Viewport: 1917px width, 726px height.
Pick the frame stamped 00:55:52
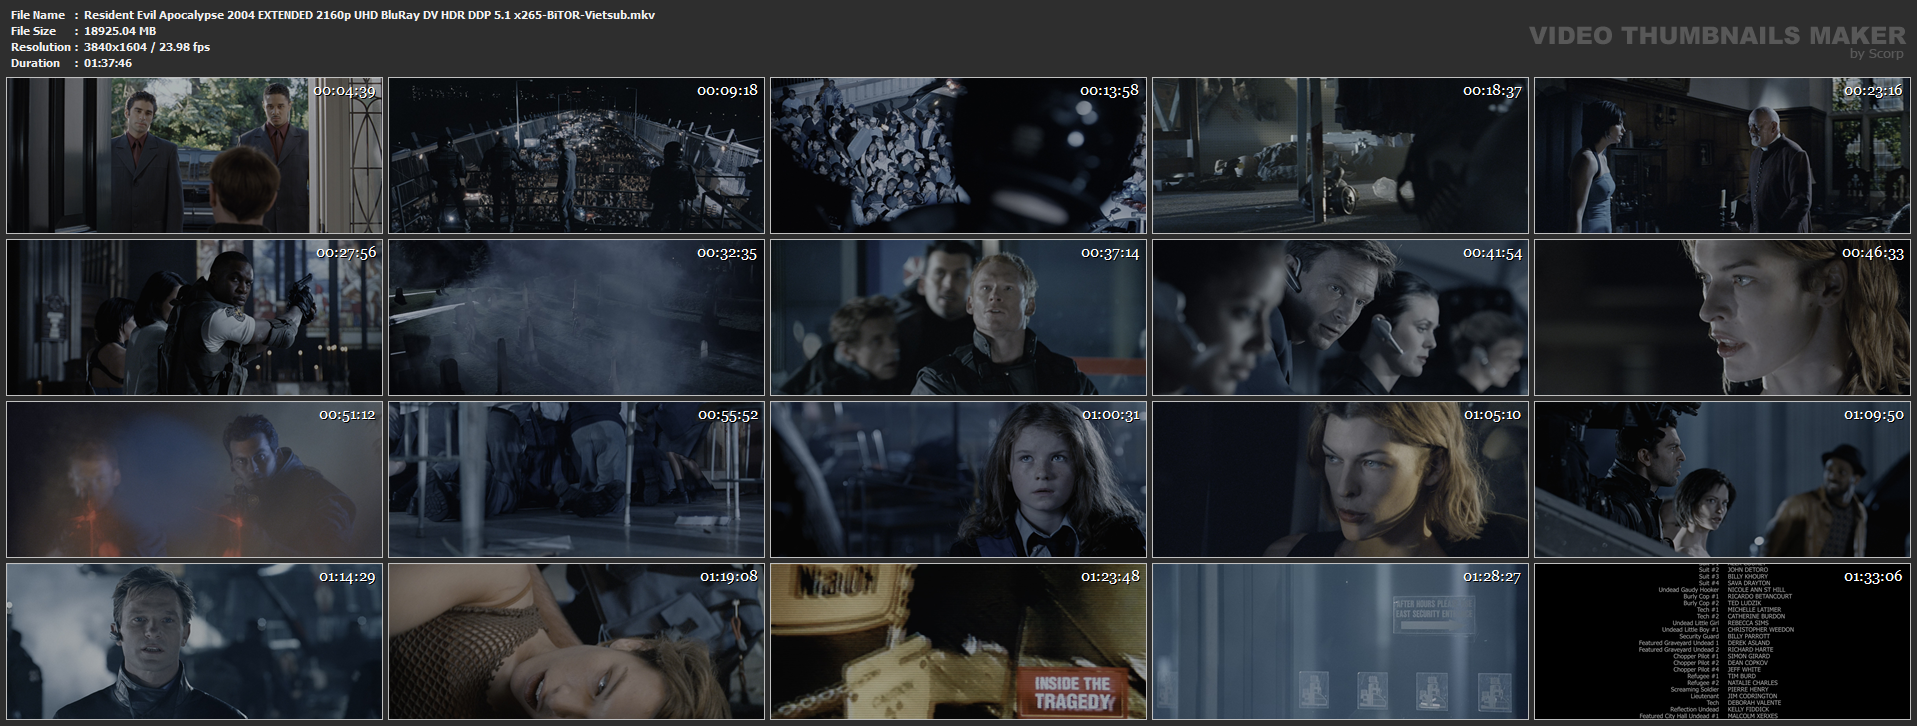576,479
